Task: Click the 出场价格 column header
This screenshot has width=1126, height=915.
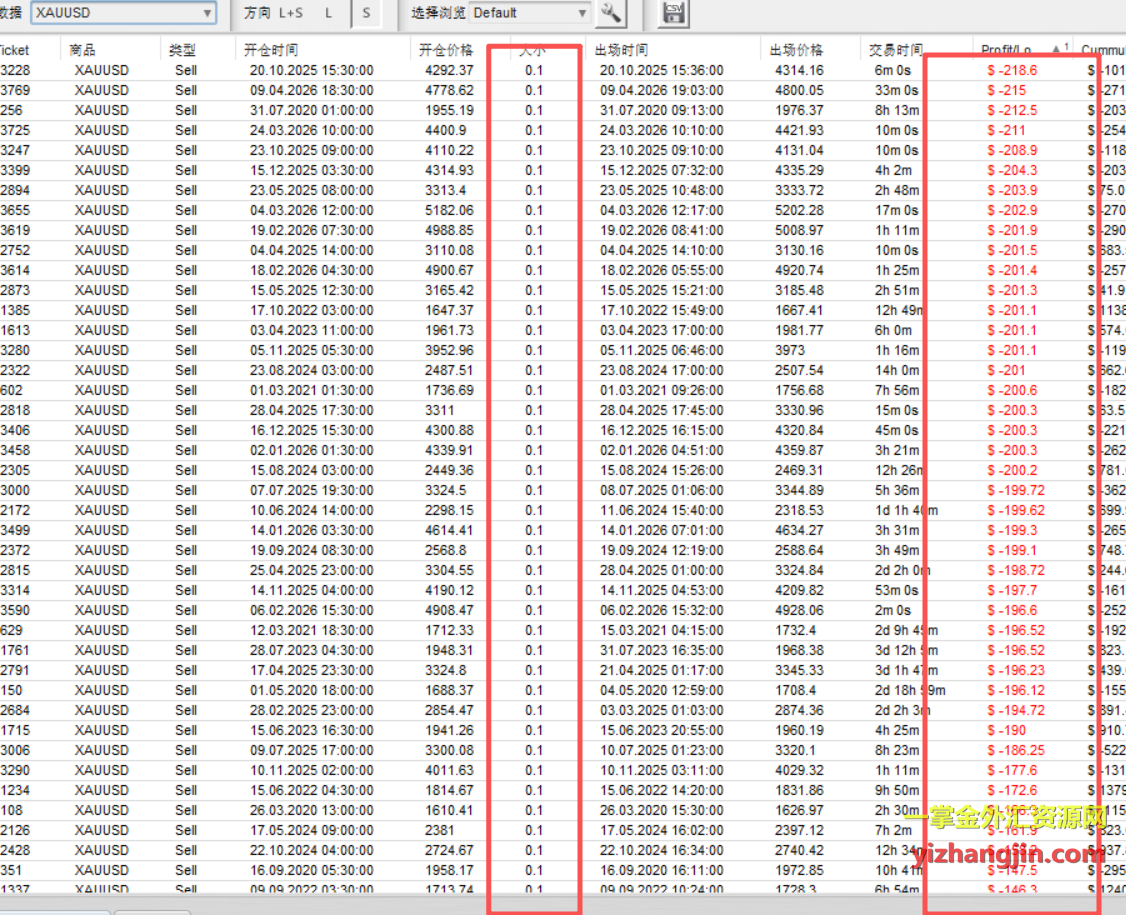Action: coord(797,50)
